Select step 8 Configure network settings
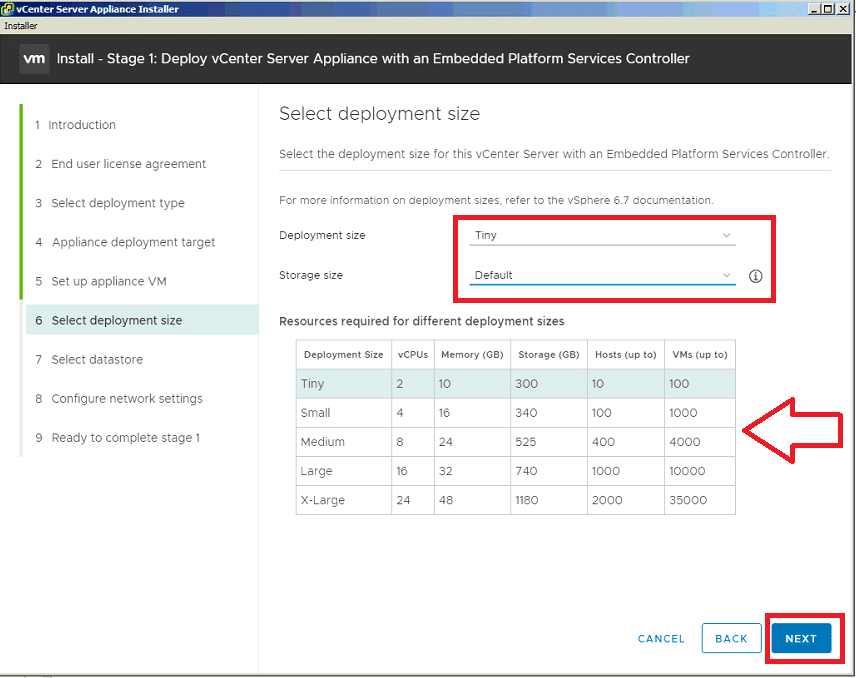 tap(118, 399)
